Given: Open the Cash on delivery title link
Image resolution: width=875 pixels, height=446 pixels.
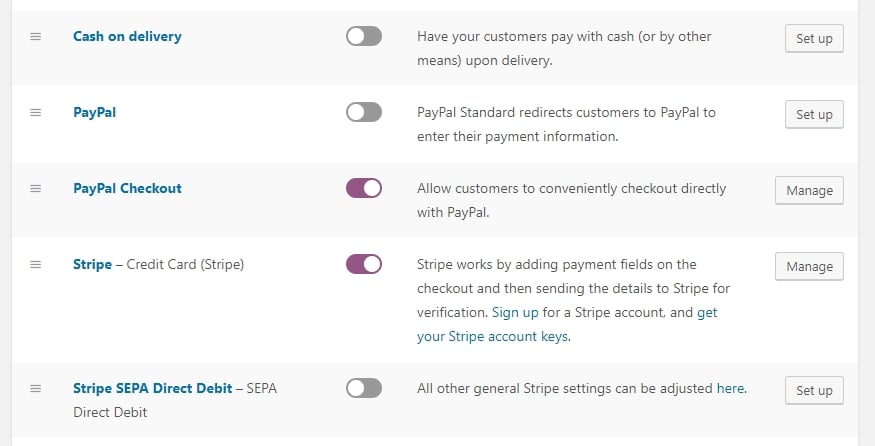Looking at the screenshot, I should [x=127, y=37].
